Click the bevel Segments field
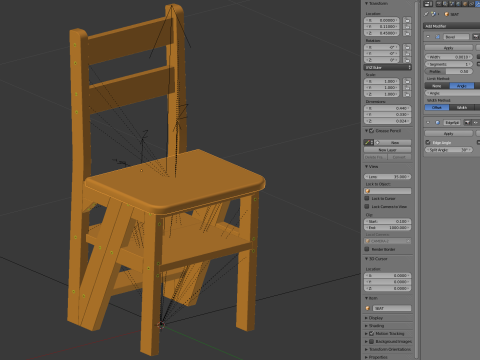This screenshot has height=360, width=480. (449, 64)
